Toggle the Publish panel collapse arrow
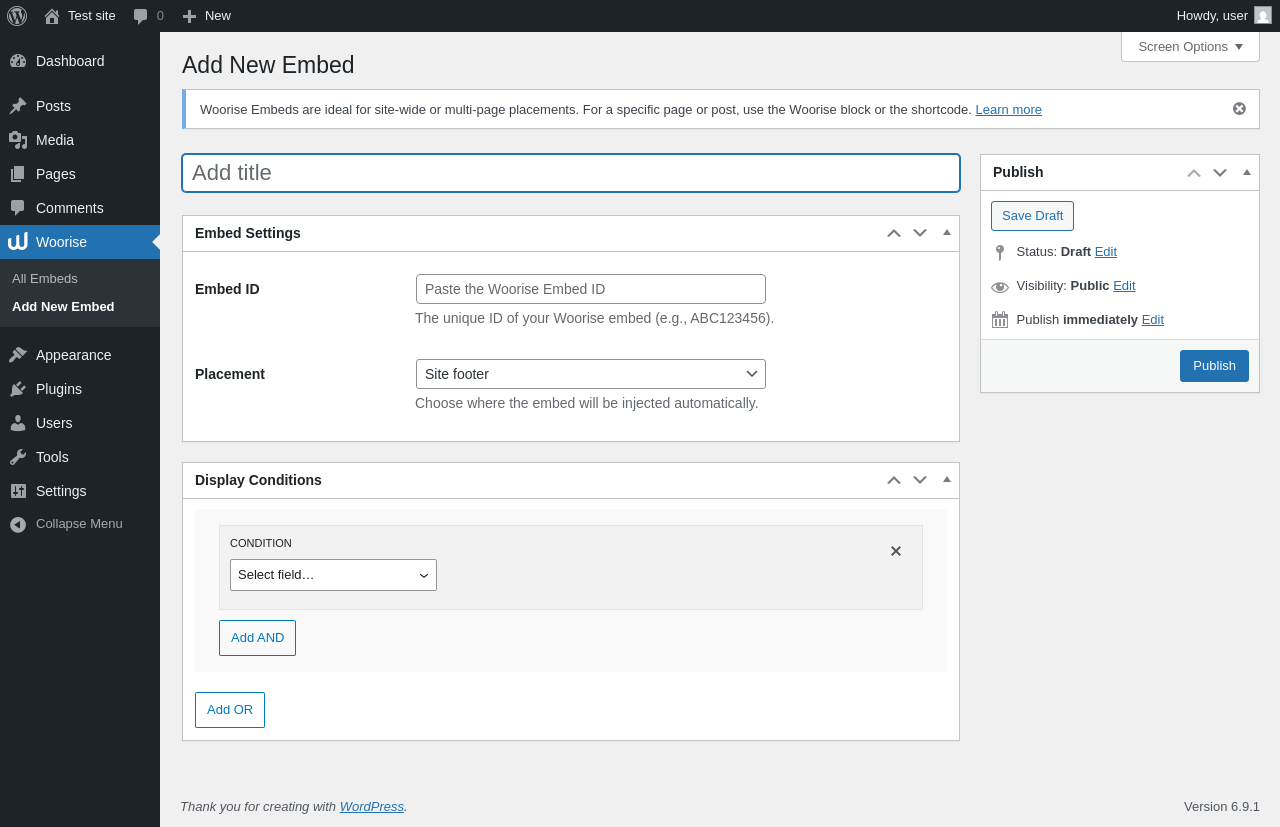The height and width of the screenshot is (827, 1280). click(1247, 172)
